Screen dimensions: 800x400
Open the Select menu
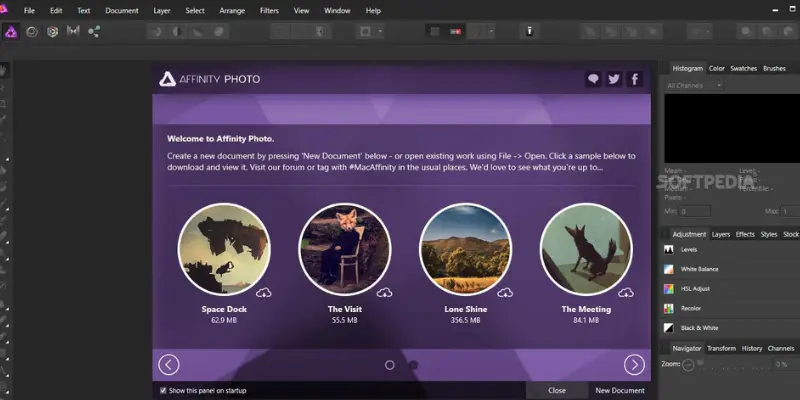pyautogui.click(x=195, y=10)
